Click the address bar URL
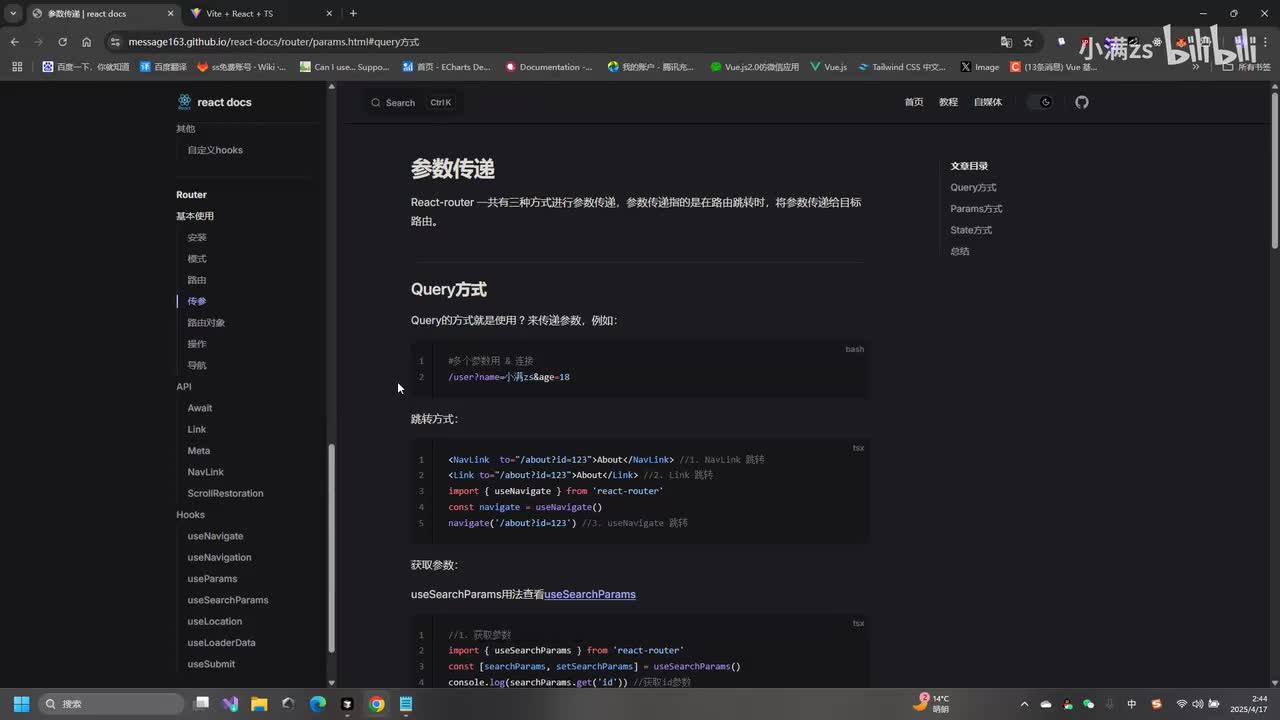1280x720 pixels. tap(274, 42)
